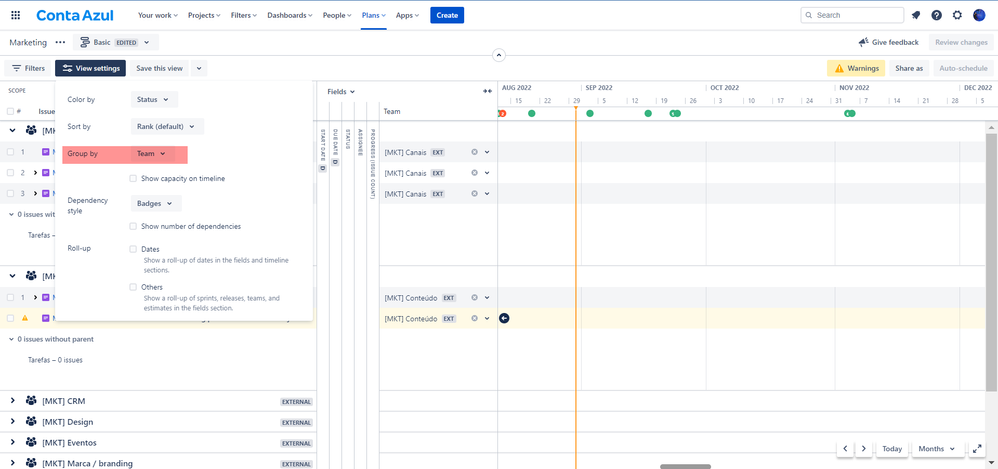Move timeline to next period arrow
998x469 pixels.
(863, 449)
